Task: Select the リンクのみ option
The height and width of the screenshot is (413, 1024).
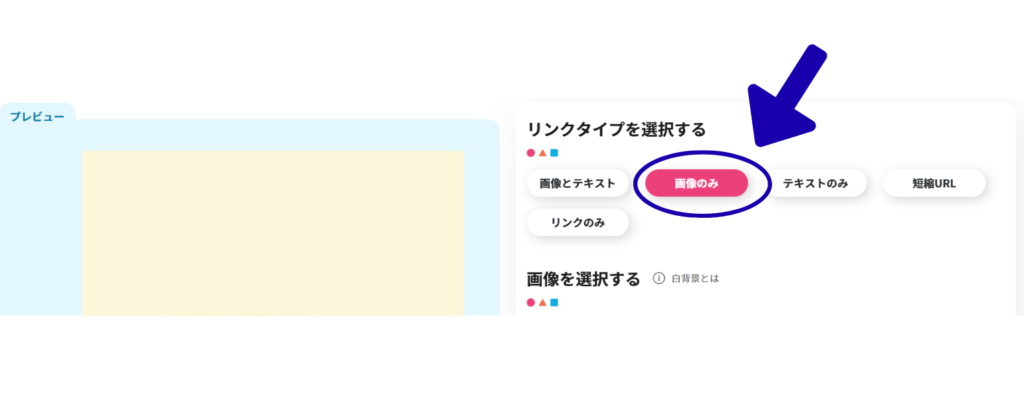Action: pos(577,222)
